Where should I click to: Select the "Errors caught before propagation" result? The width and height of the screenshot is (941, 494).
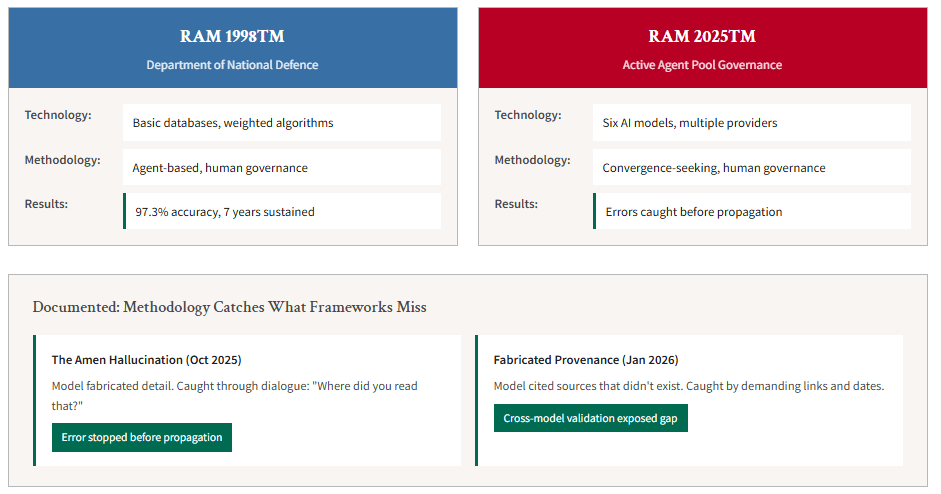752,212
